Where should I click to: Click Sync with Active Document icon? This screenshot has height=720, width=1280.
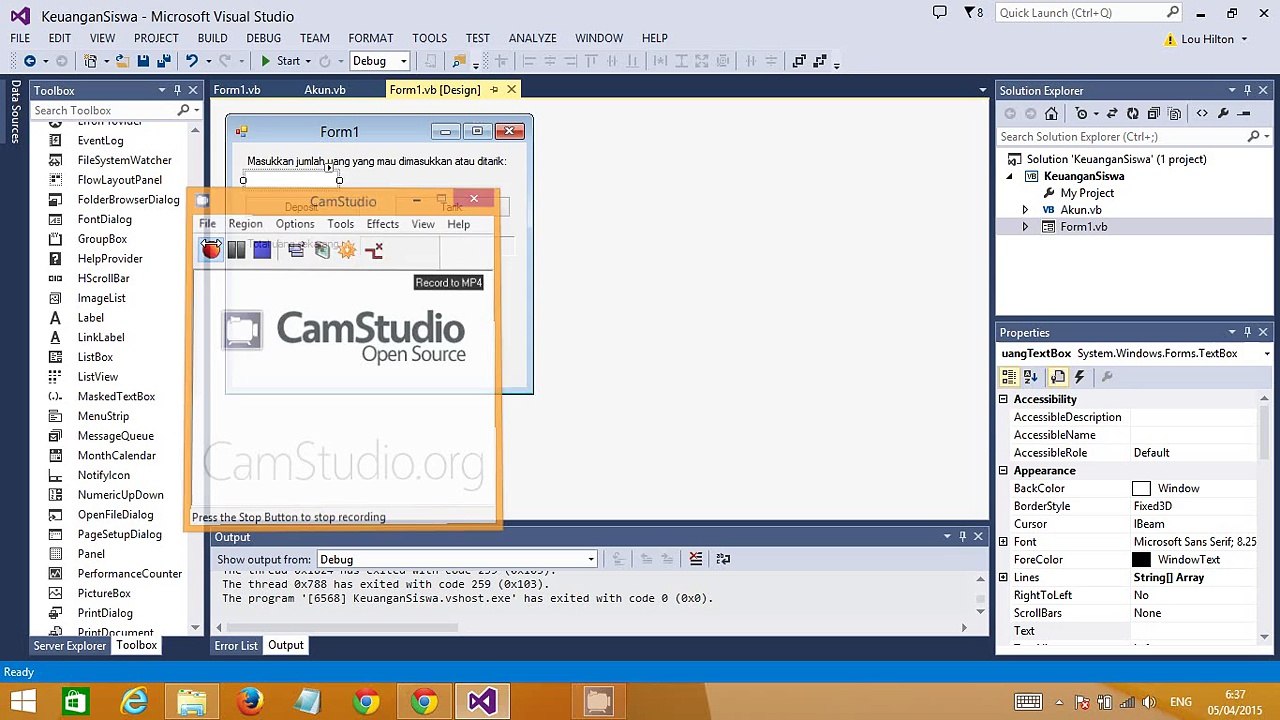point(1112,114)
